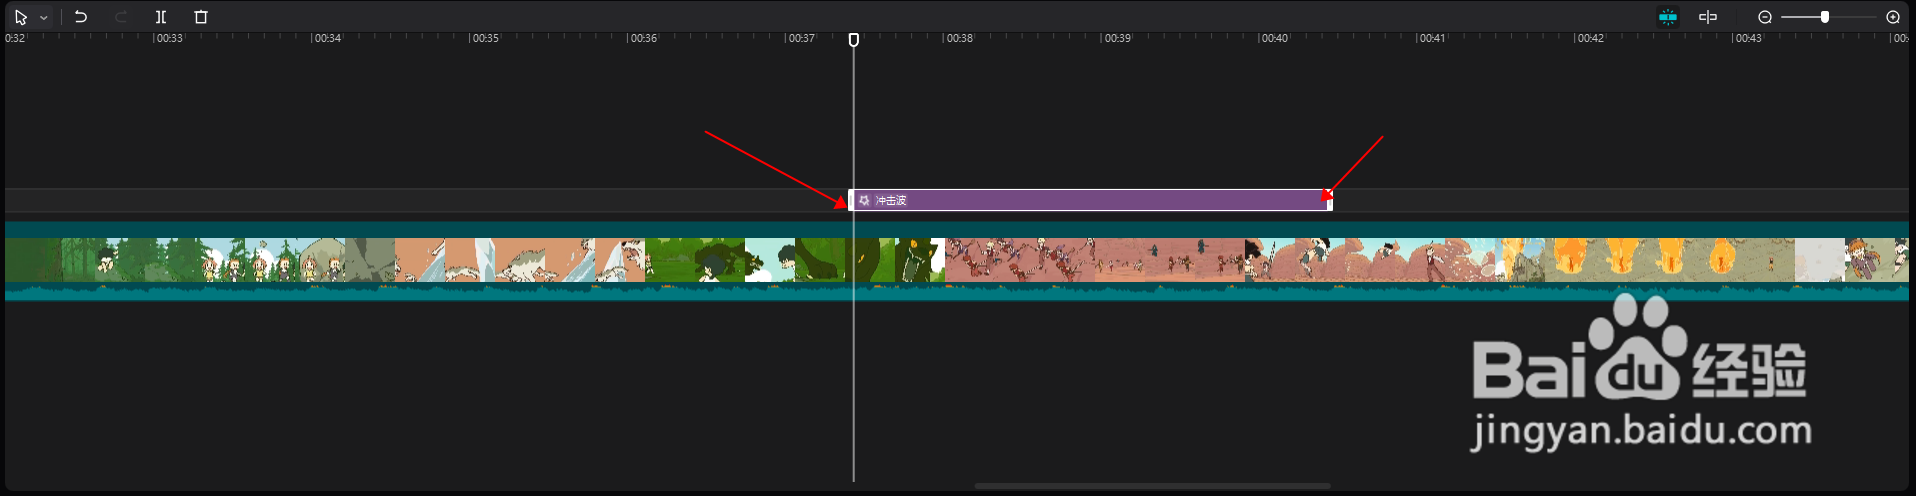The height and width of the screenshot is (496, 1916).
Task: Zoom out the timeline
Action: tap(1765, 17)
